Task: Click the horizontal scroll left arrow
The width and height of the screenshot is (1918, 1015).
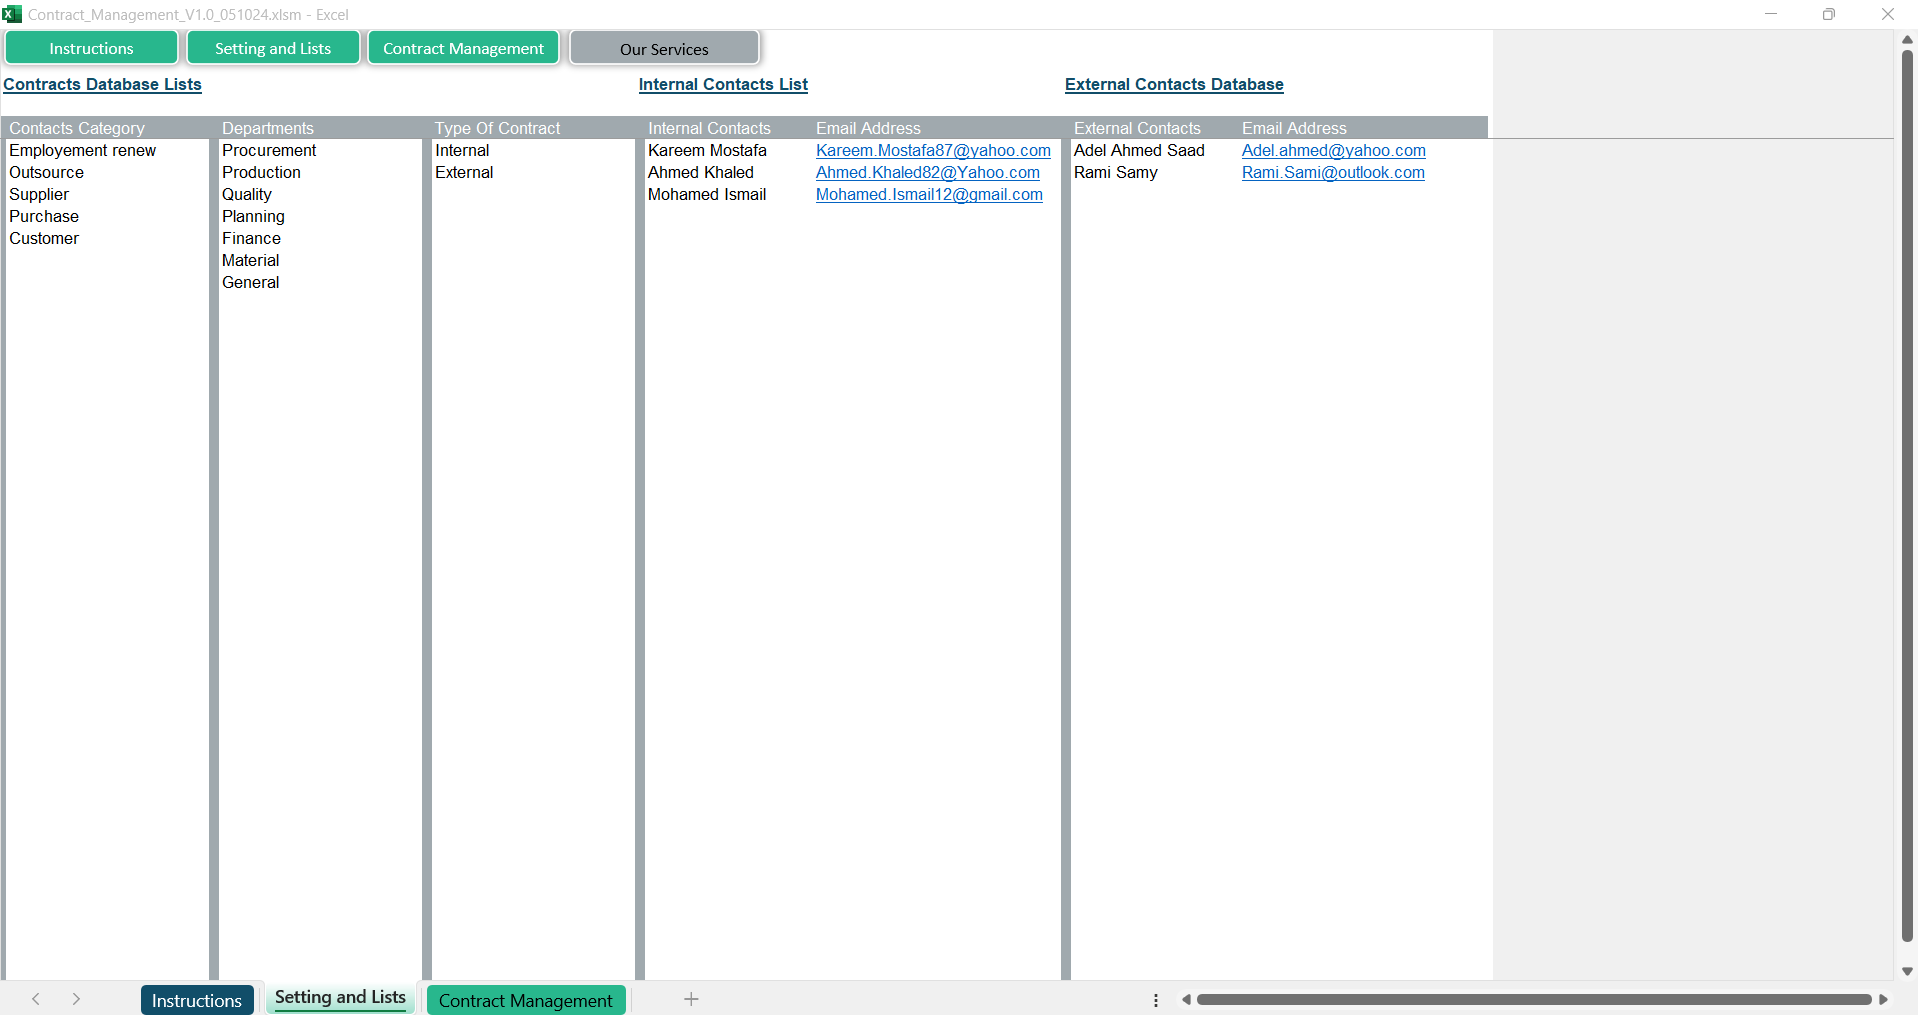Action: tap(1186, 1000)
